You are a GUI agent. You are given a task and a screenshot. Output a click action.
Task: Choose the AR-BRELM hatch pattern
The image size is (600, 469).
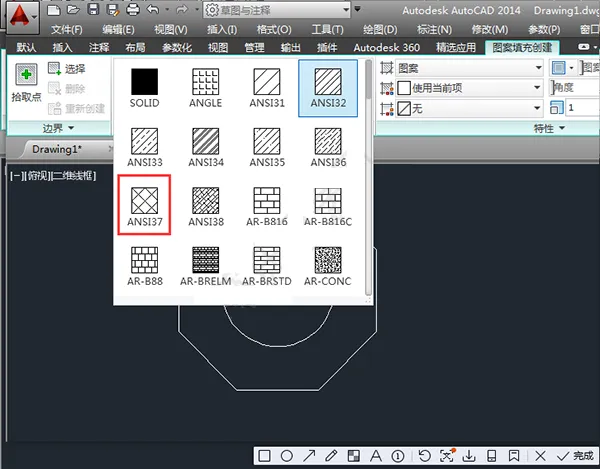click(205, 266)
